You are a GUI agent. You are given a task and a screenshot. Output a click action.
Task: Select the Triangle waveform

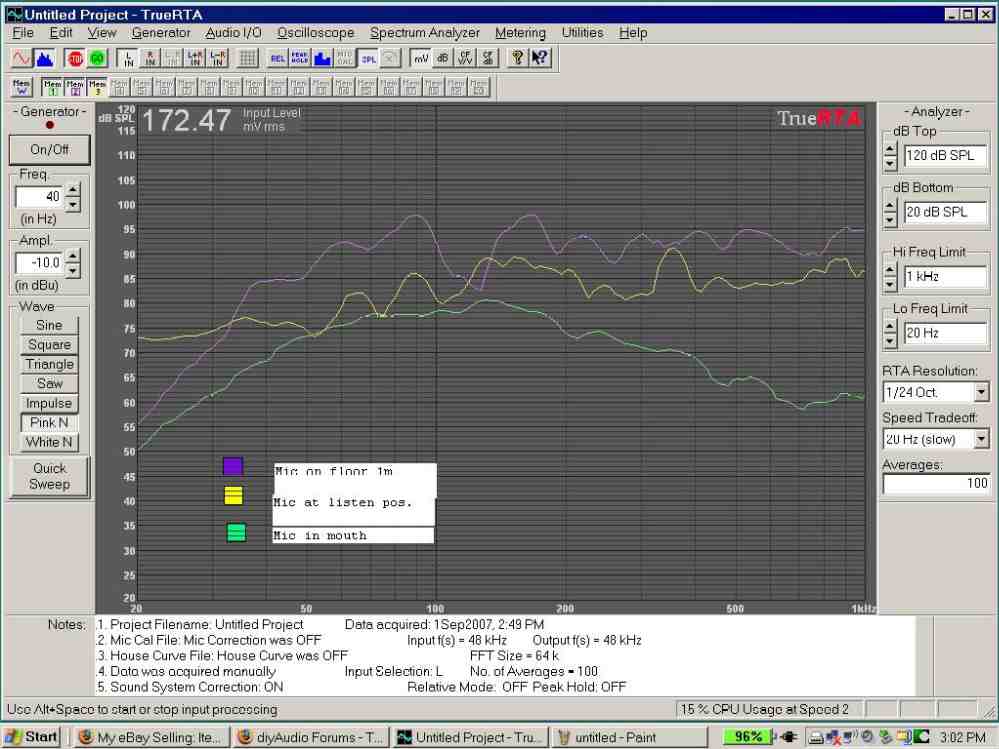pyautogui.click(x=49, y=364)
